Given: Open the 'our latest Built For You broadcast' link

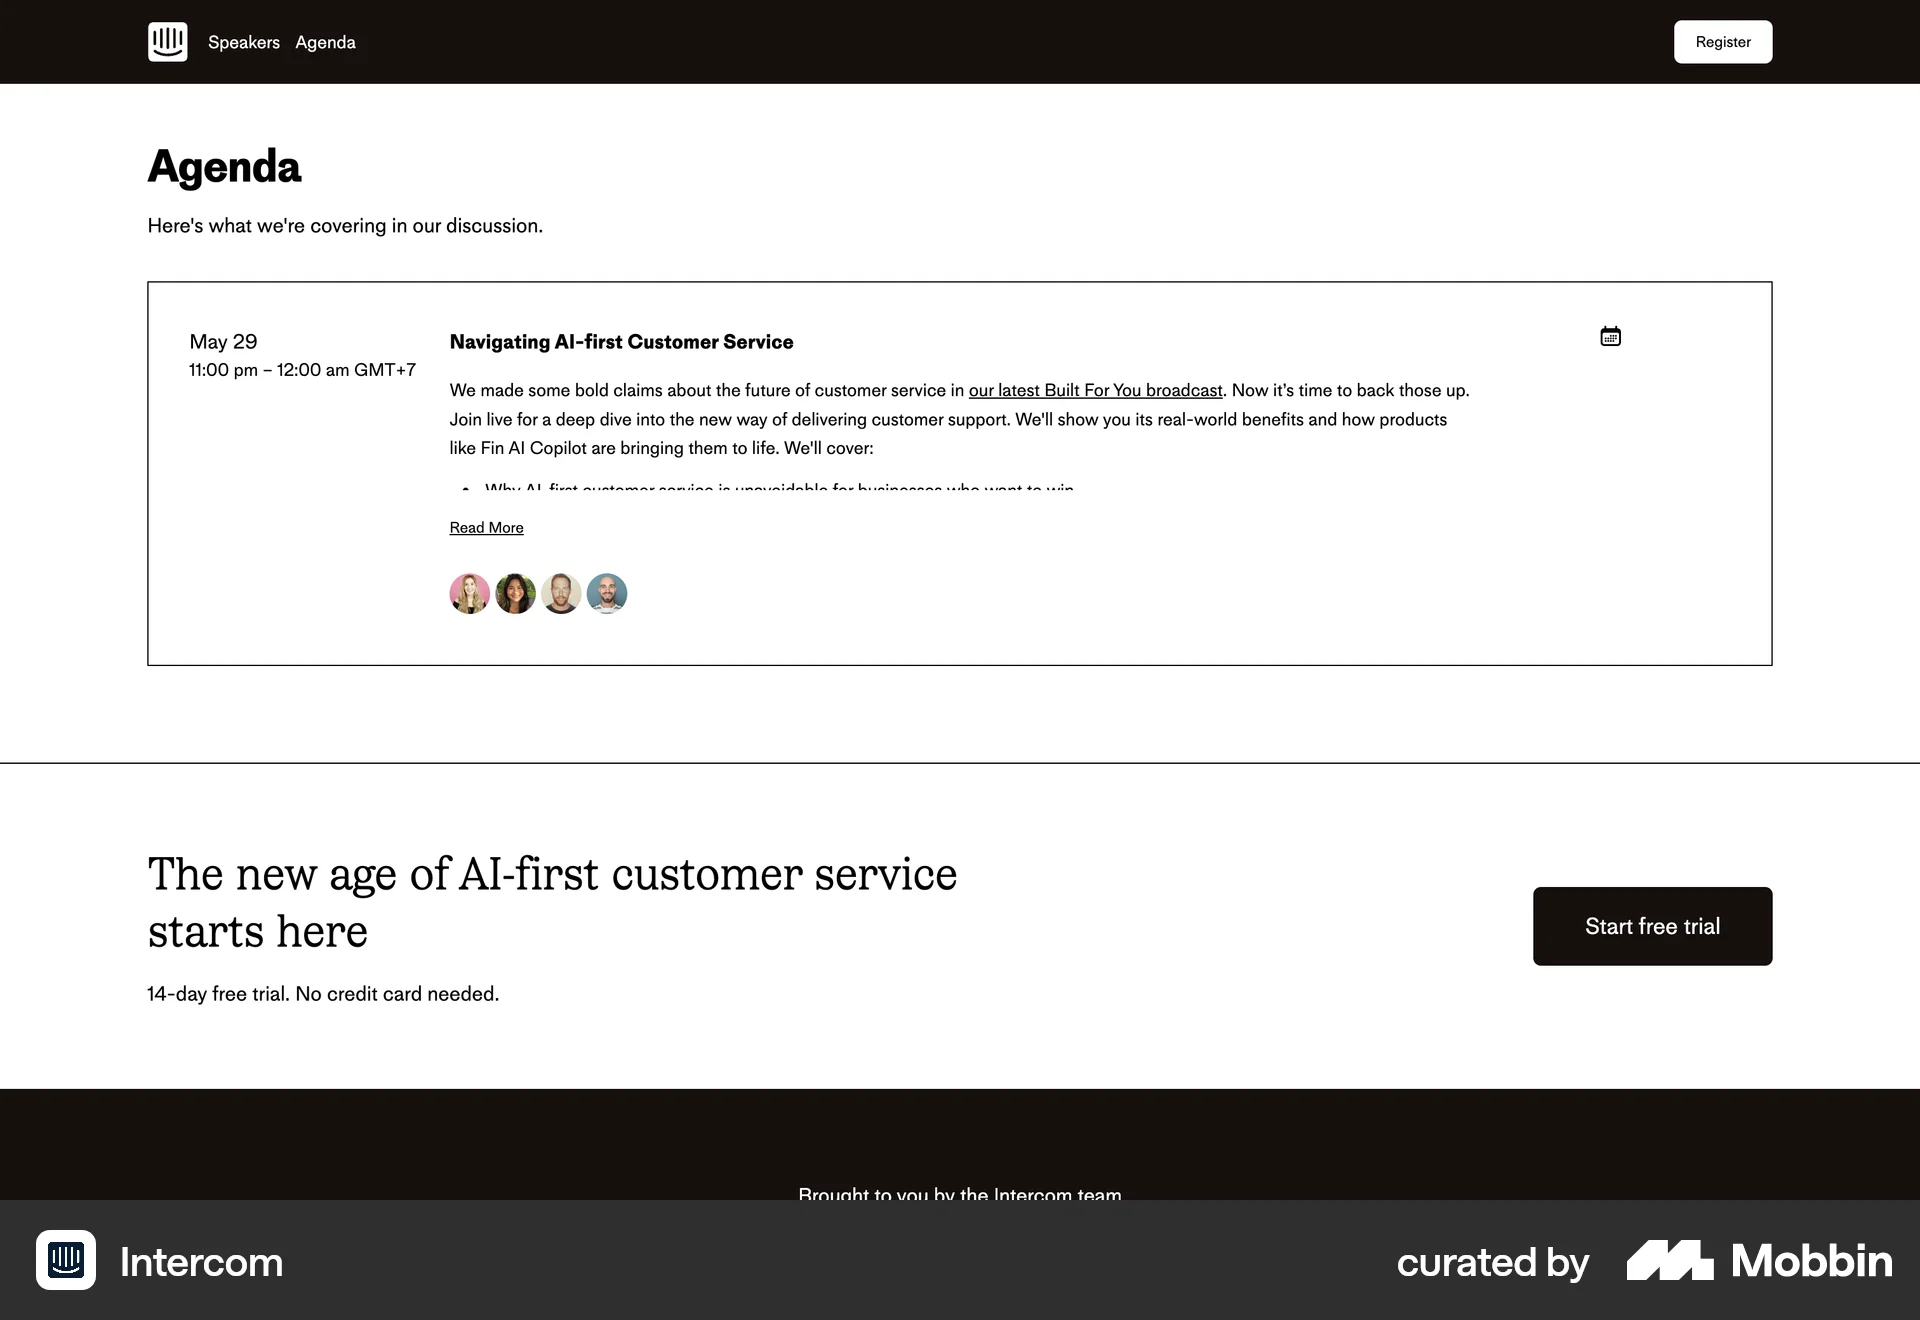Looking at the screenshot, I should (x=1096, y=390).
